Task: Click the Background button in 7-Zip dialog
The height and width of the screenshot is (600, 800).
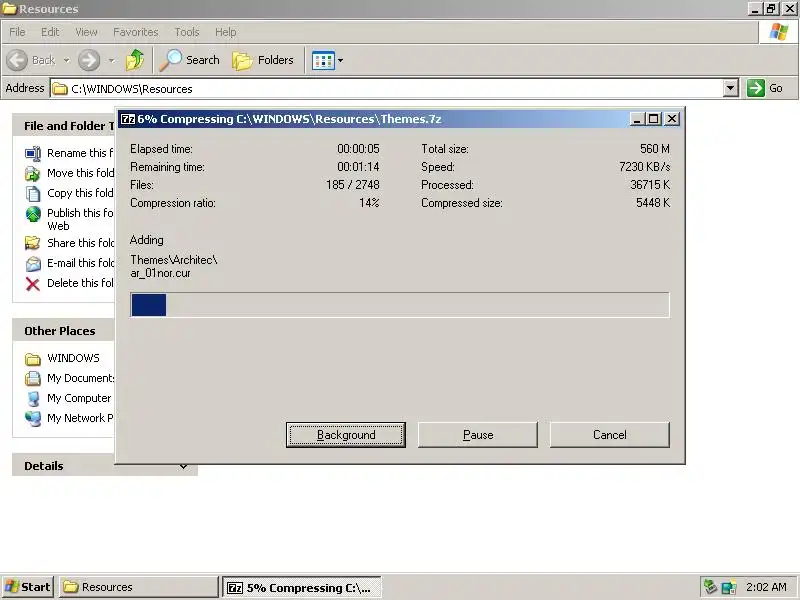Action: coord(346,435)
